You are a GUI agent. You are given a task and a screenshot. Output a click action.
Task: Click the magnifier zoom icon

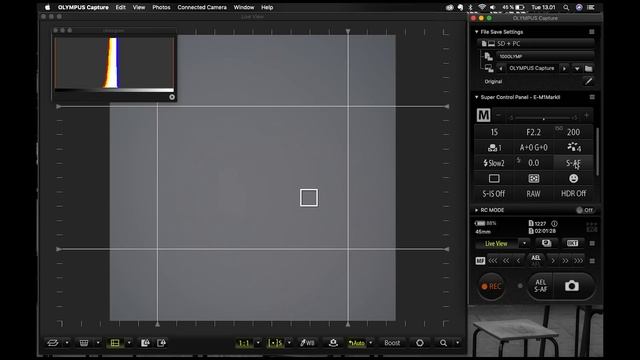pos(443,343)
